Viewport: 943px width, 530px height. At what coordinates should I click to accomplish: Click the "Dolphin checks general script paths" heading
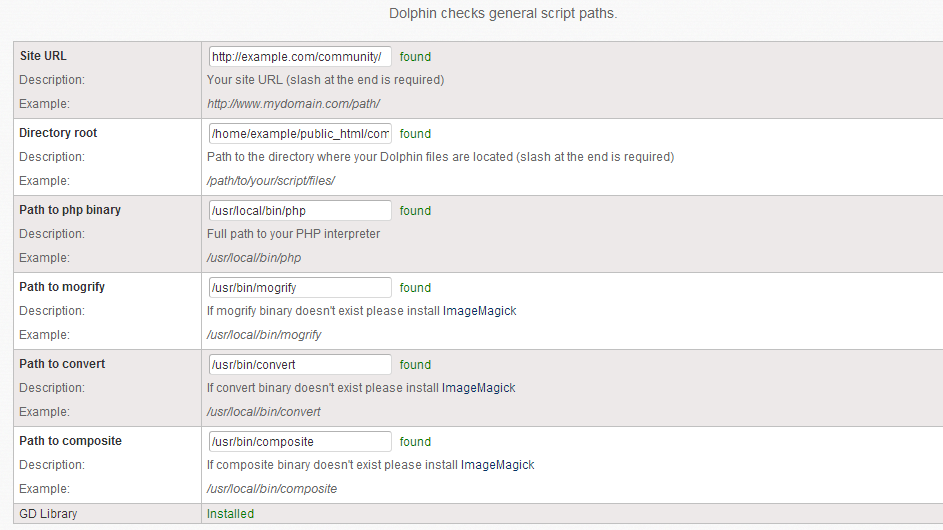click(x=503, y=14)
